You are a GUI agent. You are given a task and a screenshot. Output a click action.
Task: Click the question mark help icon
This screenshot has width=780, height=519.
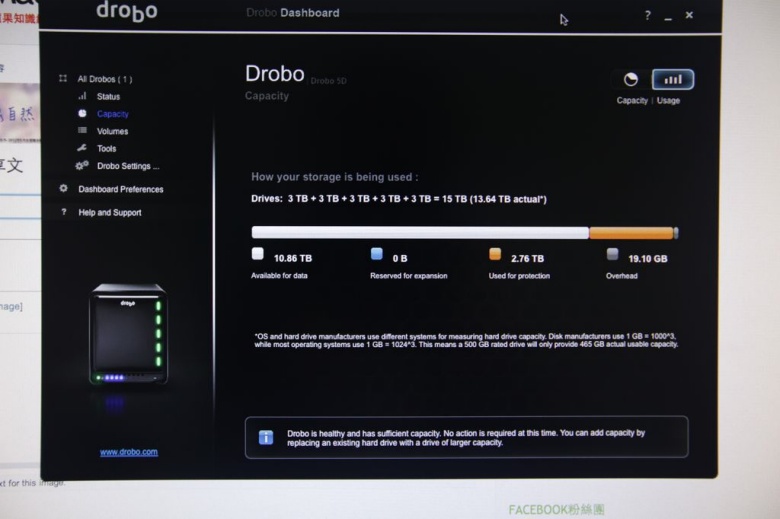click(647, 15)
